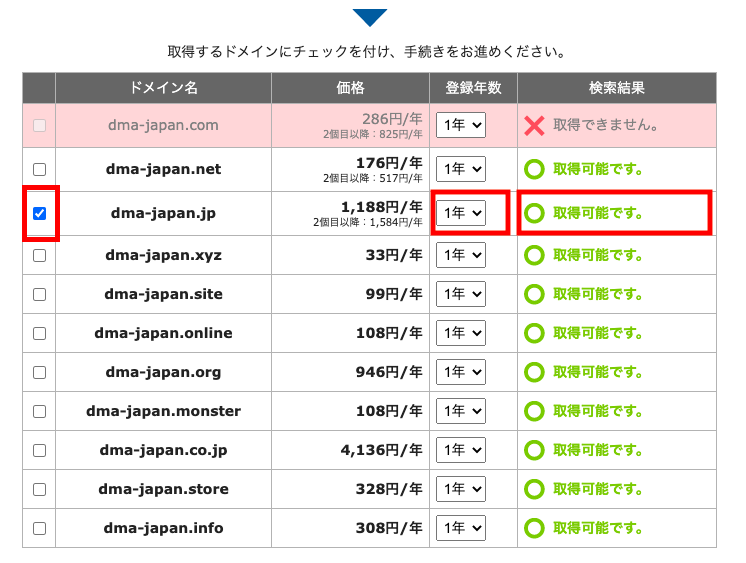This screenshot has width=746, height=563.
Task: Tick the dma-japan.xyz domain checkbox
Action: click(39, 255)
